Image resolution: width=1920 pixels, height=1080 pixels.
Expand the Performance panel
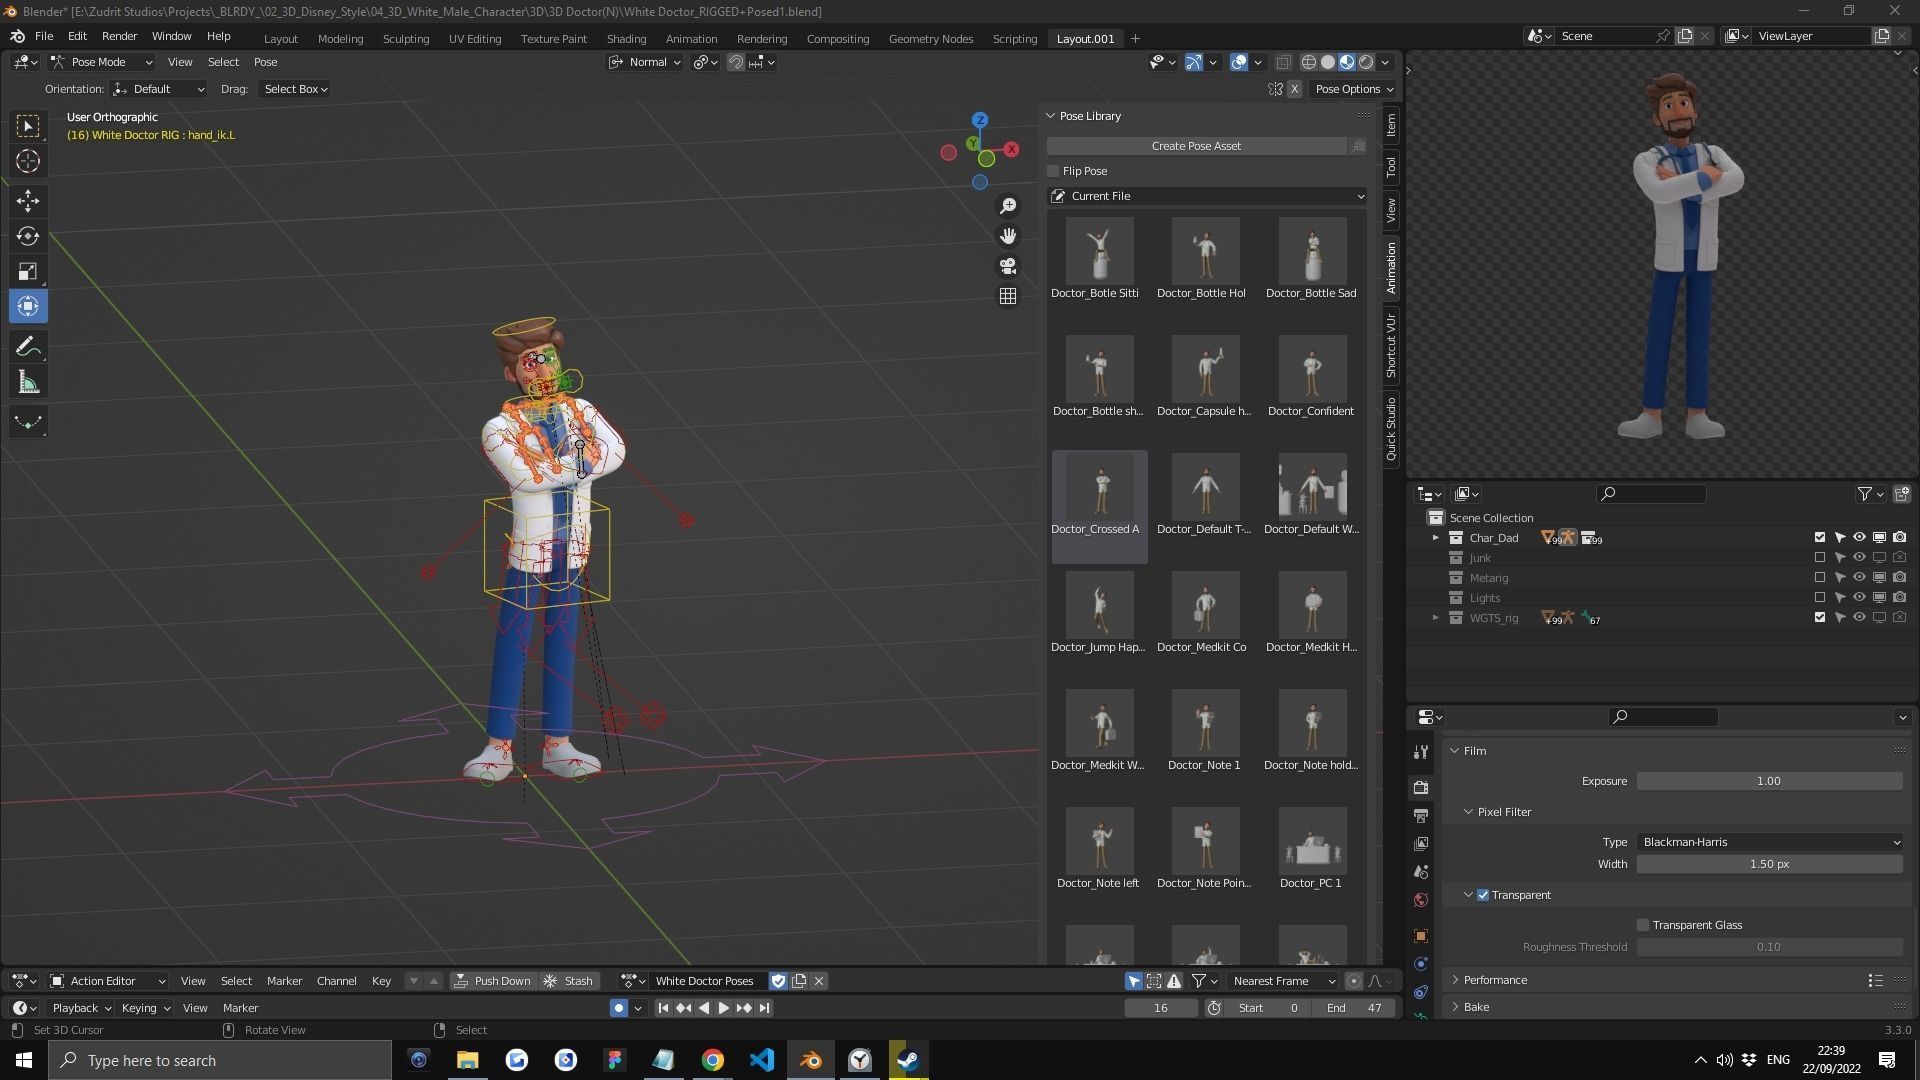click(1494, 980)
